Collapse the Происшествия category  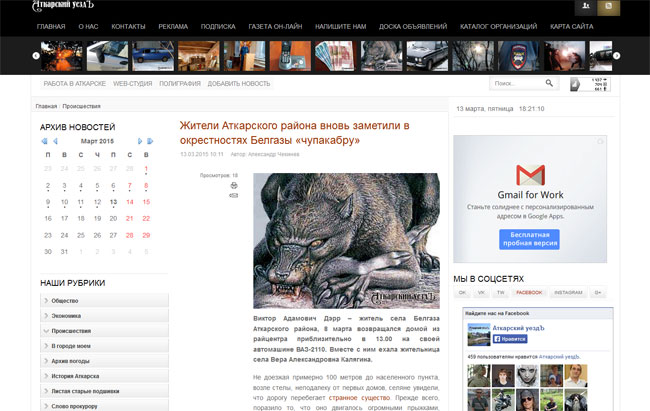(104, 329)
